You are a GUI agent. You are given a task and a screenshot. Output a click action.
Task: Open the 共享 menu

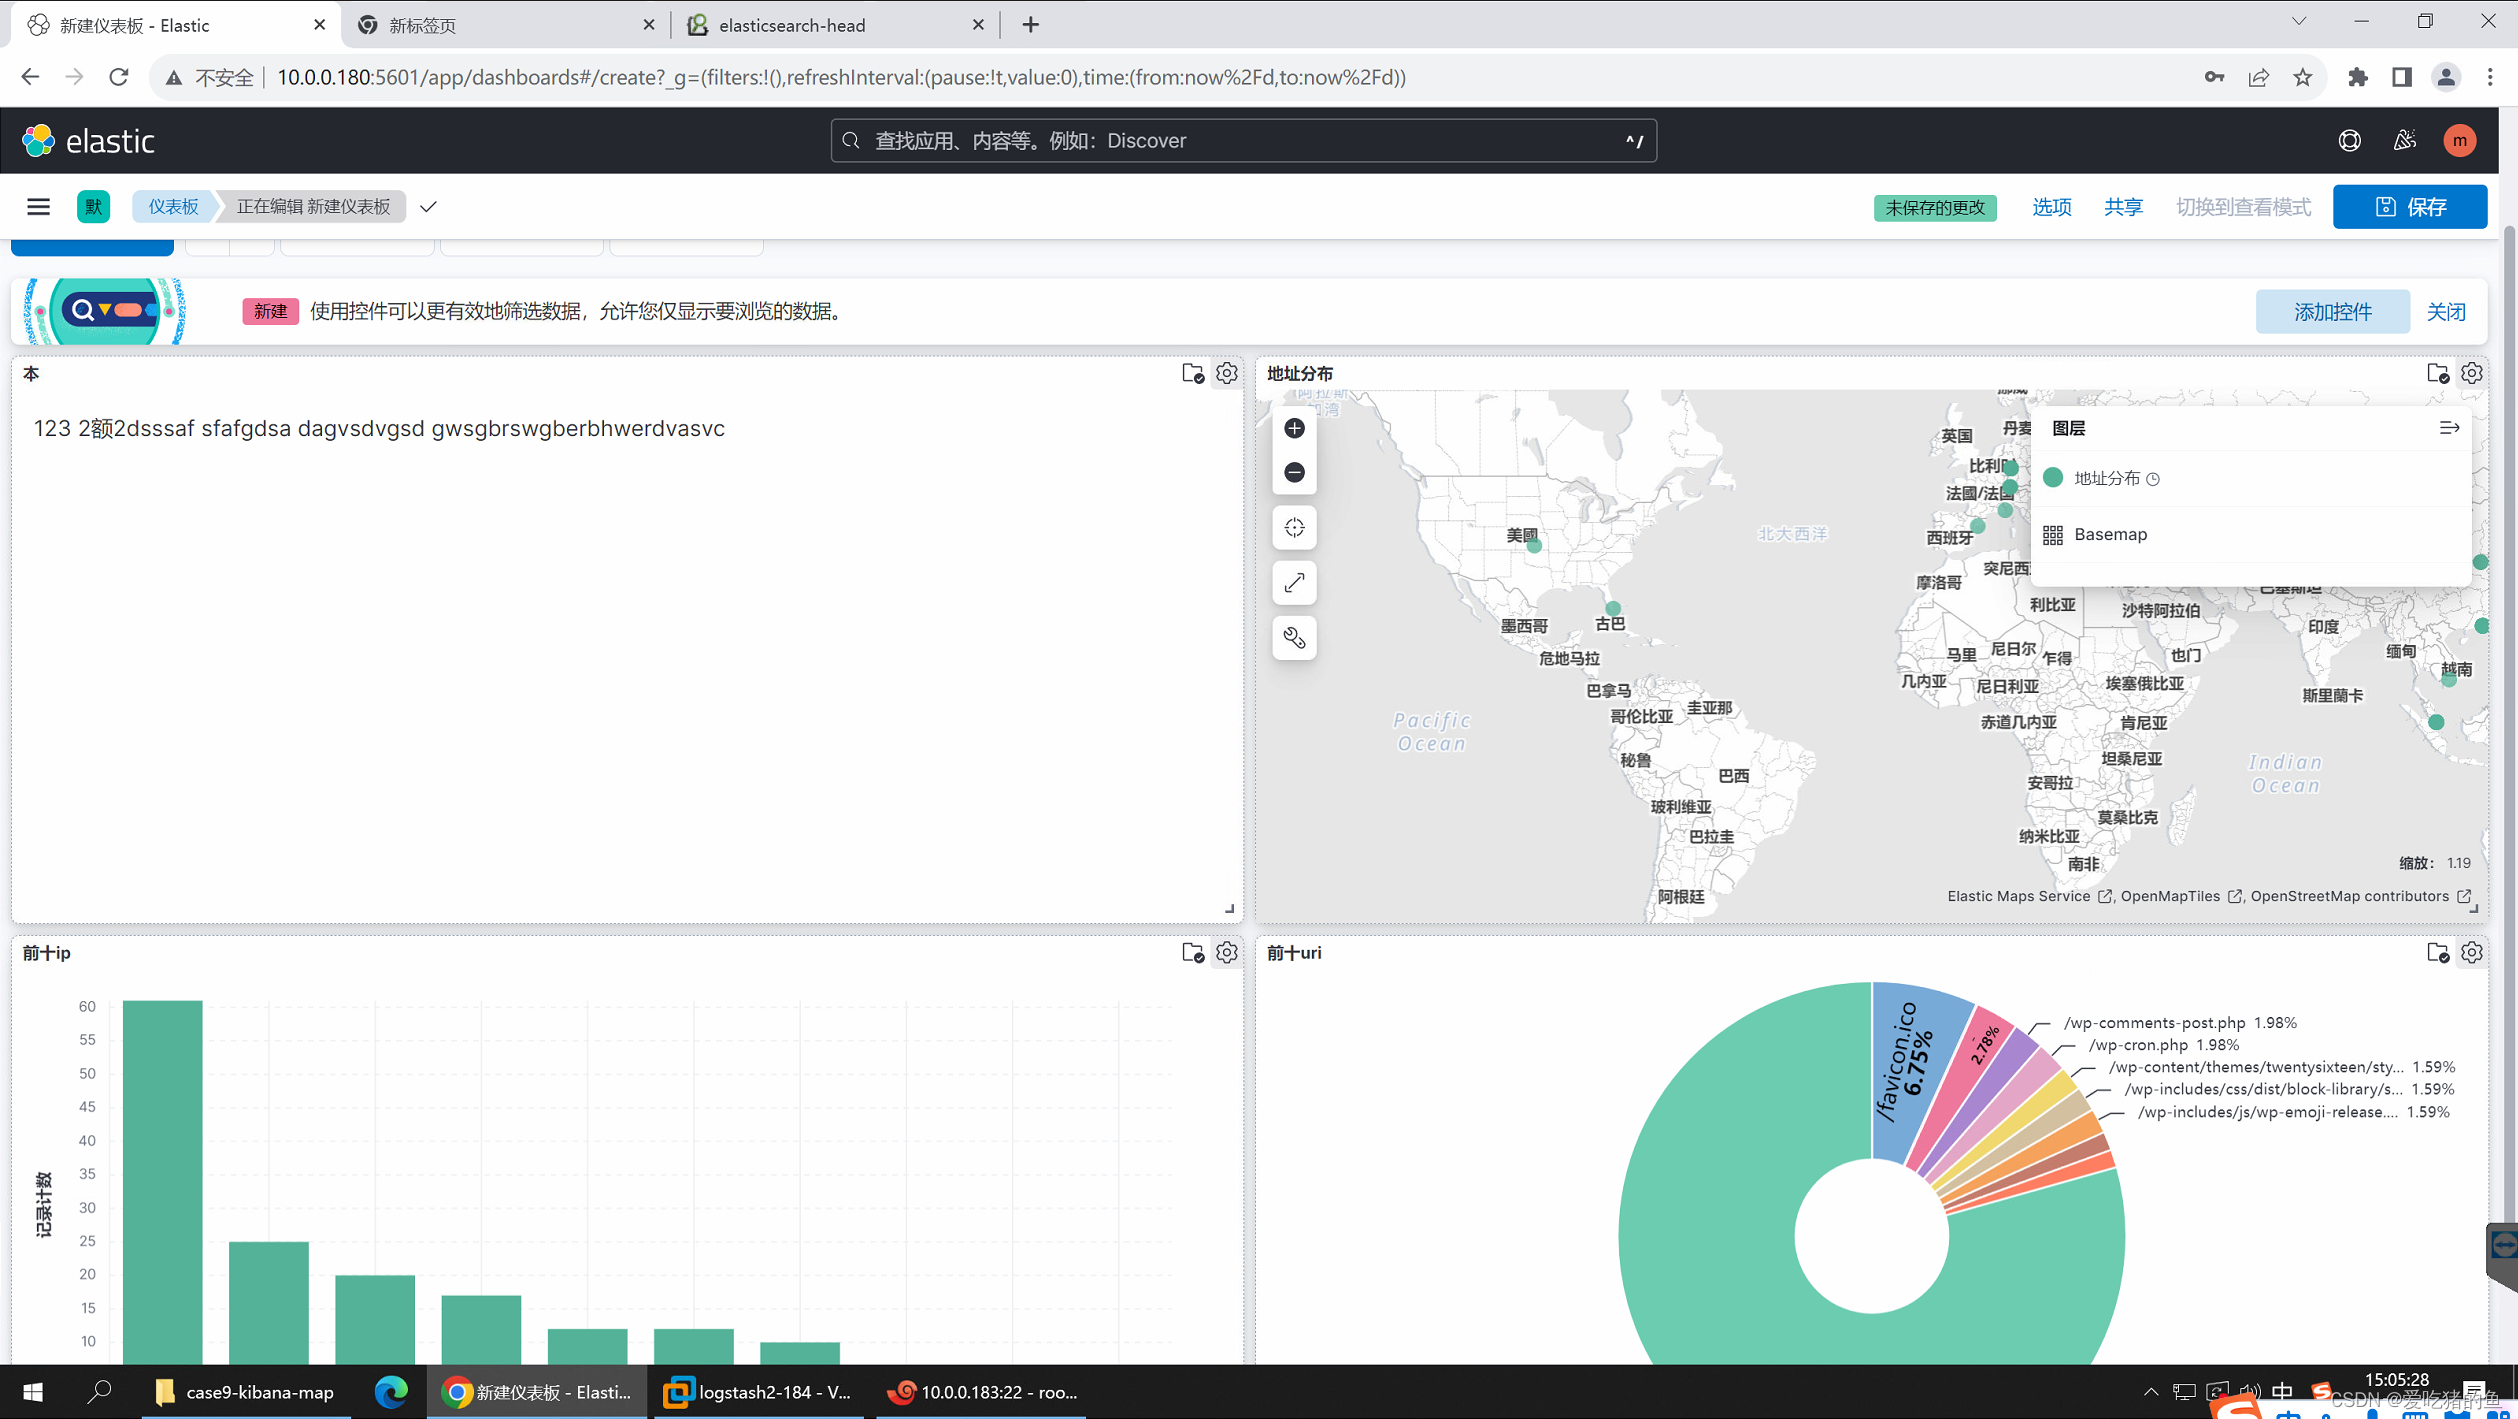[x=2123, y=207]
